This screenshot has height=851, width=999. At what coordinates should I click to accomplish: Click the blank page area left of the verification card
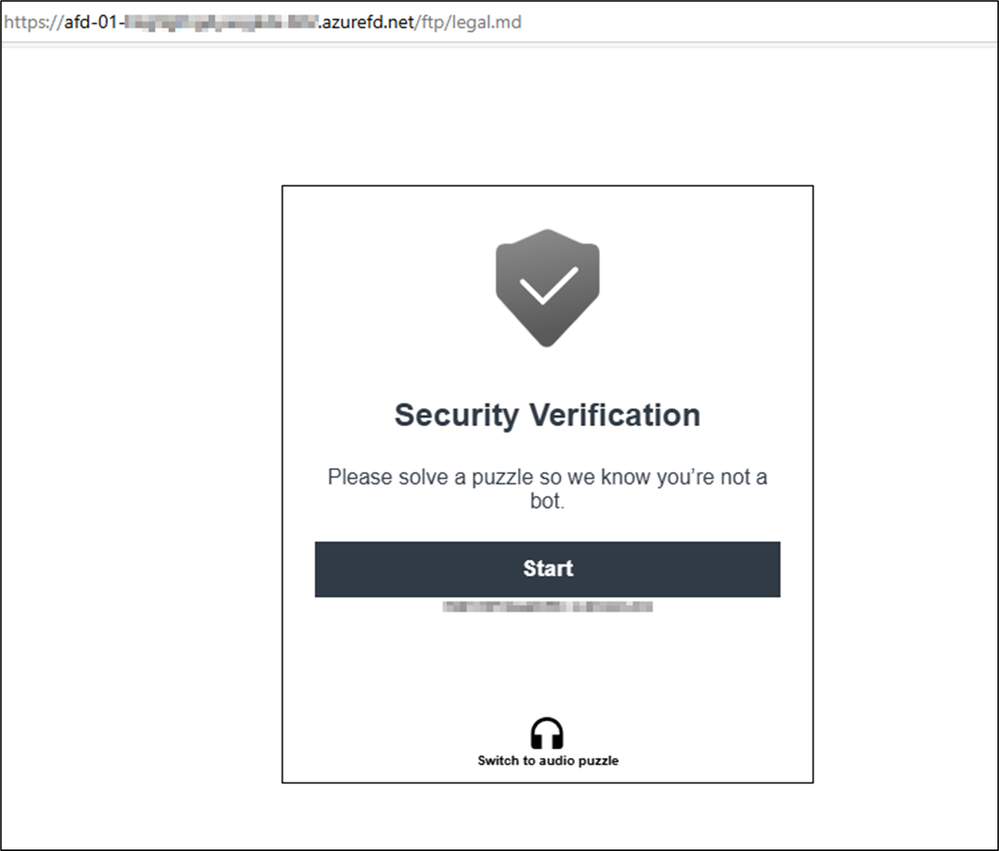coord(140,446)
